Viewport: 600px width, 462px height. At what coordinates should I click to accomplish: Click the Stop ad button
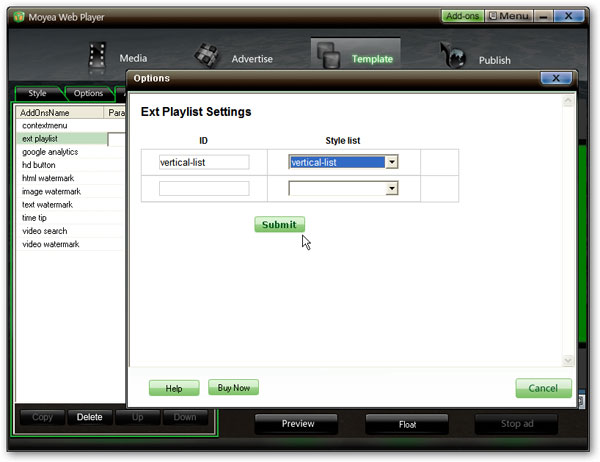tap(517, 424)
